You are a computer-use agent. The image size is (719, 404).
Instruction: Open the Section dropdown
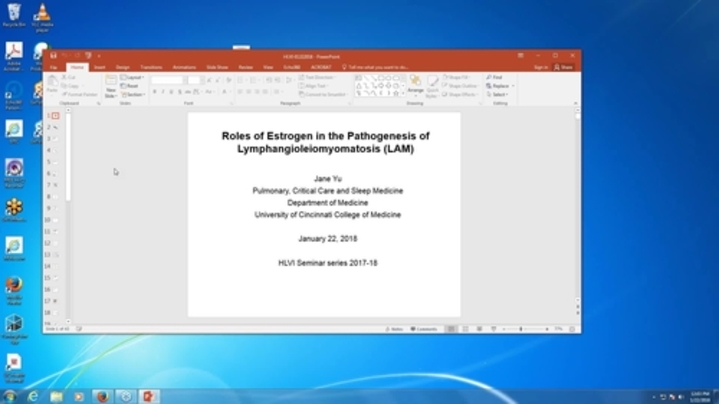(x=133, y=94)
